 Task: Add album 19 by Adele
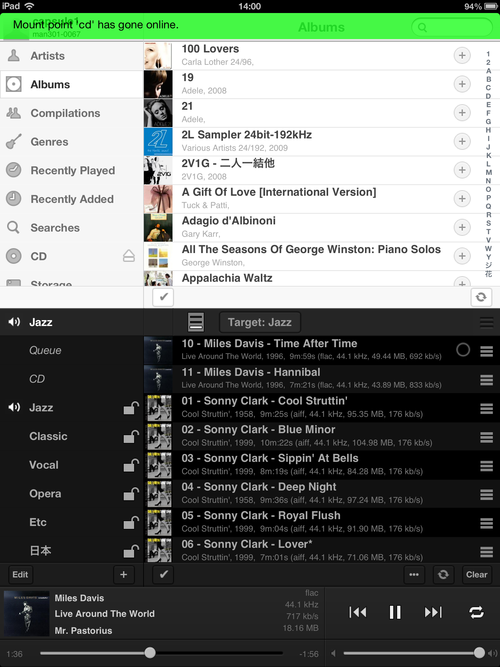click(462, 84)
